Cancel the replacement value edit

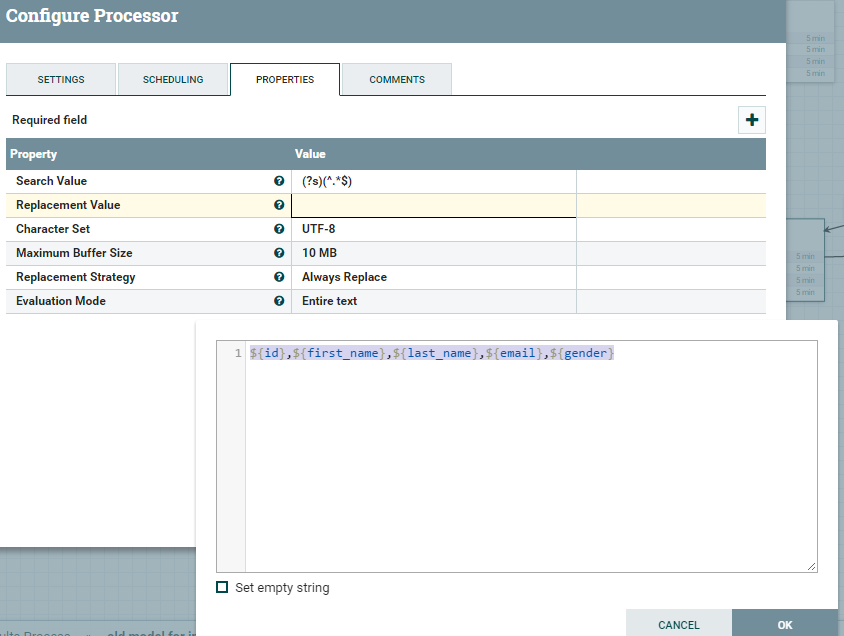[x=679, y=624]
